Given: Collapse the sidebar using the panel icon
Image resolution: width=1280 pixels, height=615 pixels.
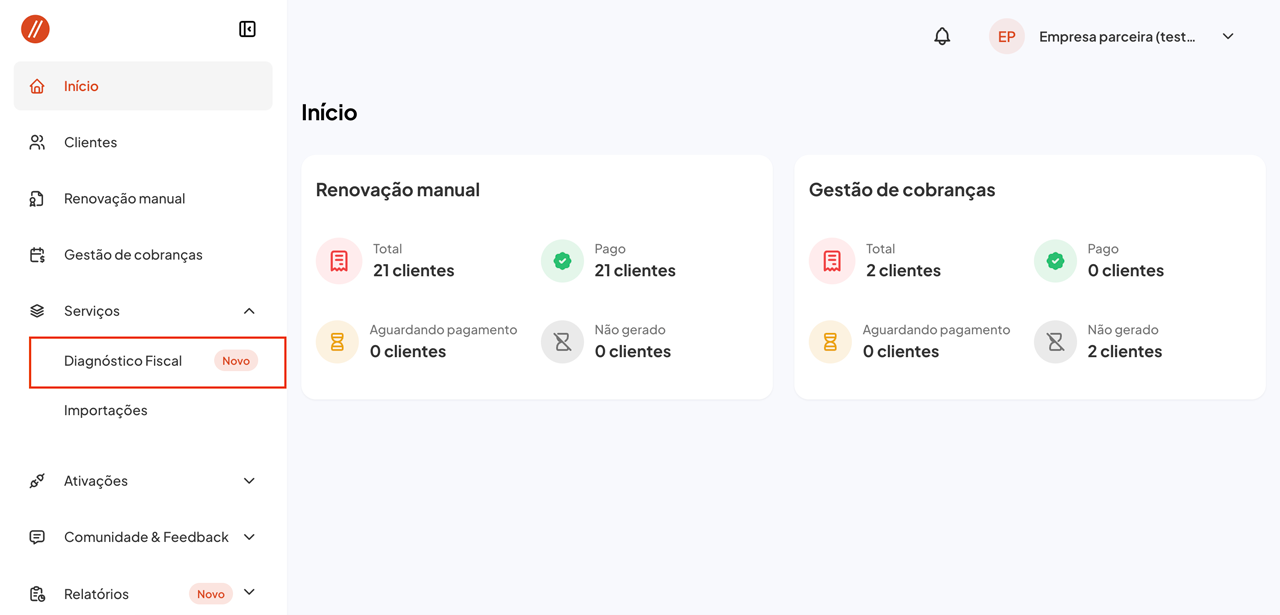Looking at the screenshot, I should 247,29.
